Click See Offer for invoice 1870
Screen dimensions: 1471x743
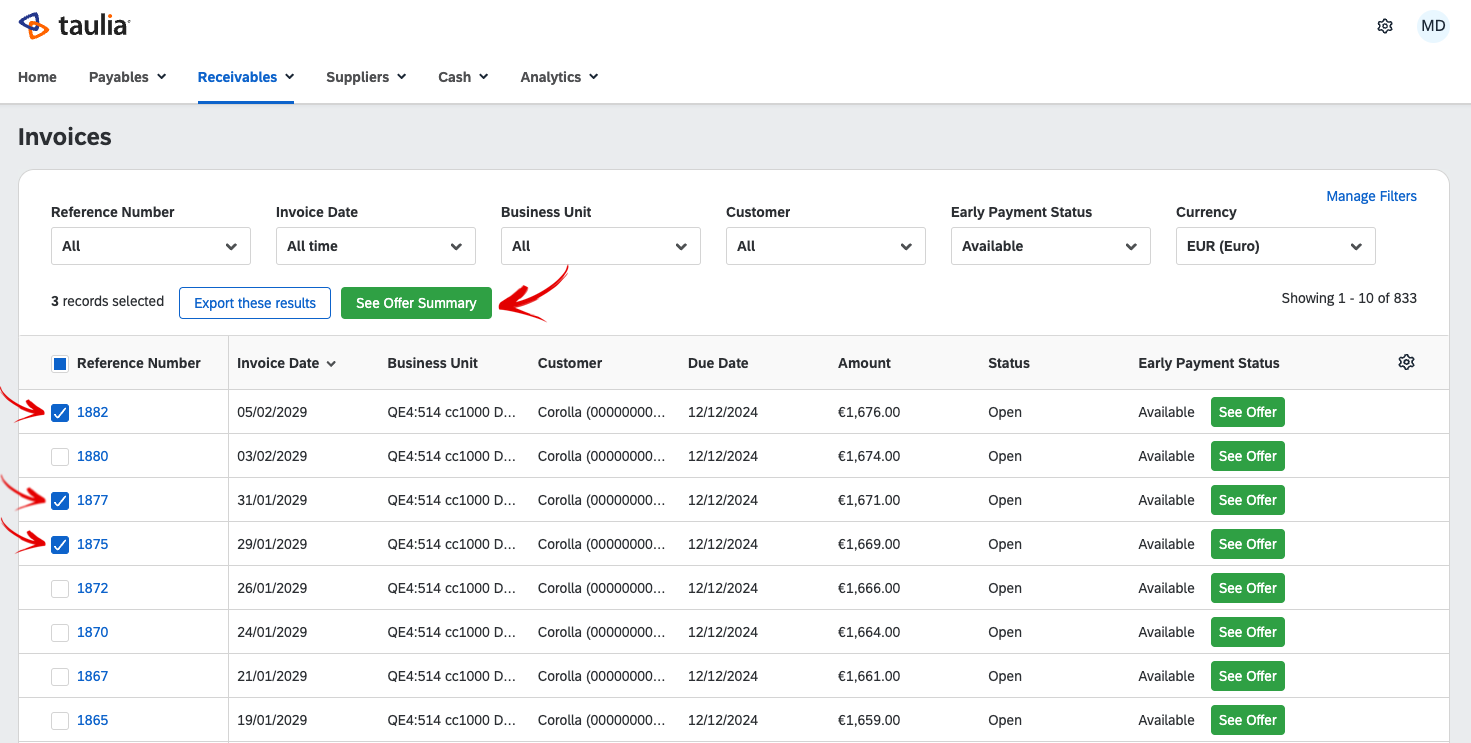(x=1247, y=632)
